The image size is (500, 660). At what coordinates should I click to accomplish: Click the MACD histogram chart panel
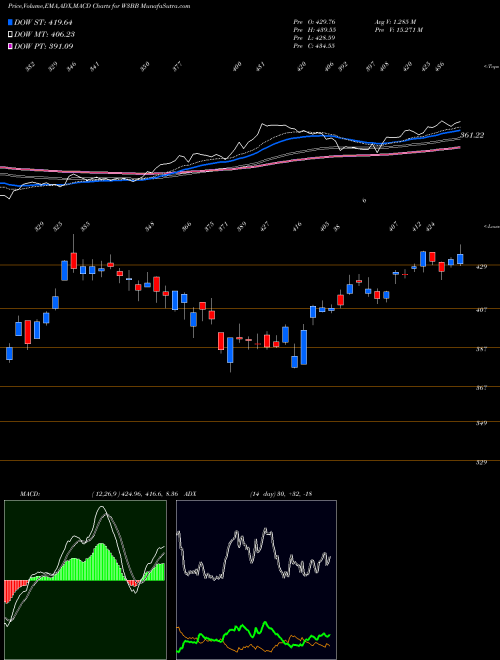pyautogui.click(x=85, y=580)
